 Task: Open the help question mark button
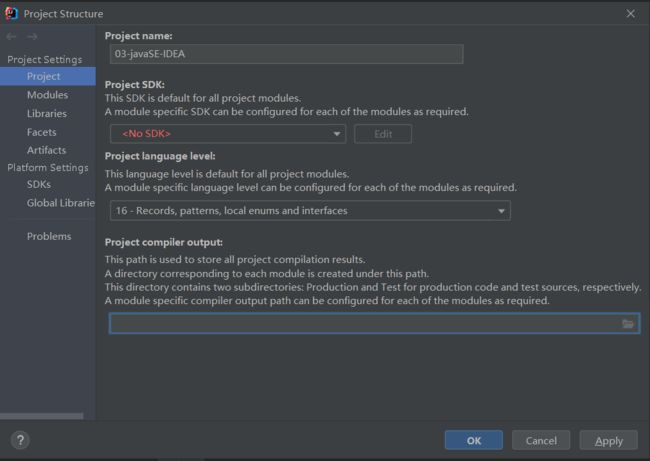pyautogui.click(x=20, y=440)
